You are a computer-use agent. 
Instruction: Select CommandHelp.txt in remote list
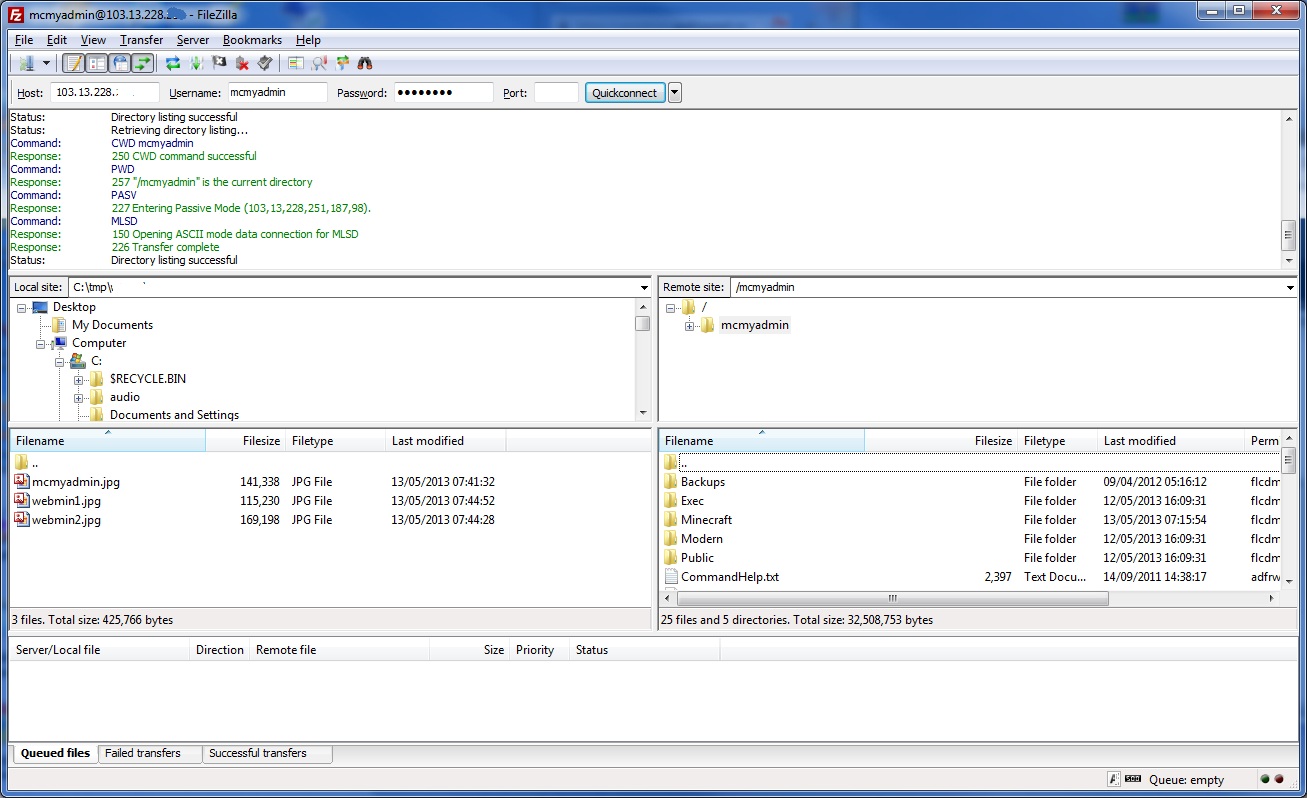pos(730,577)
